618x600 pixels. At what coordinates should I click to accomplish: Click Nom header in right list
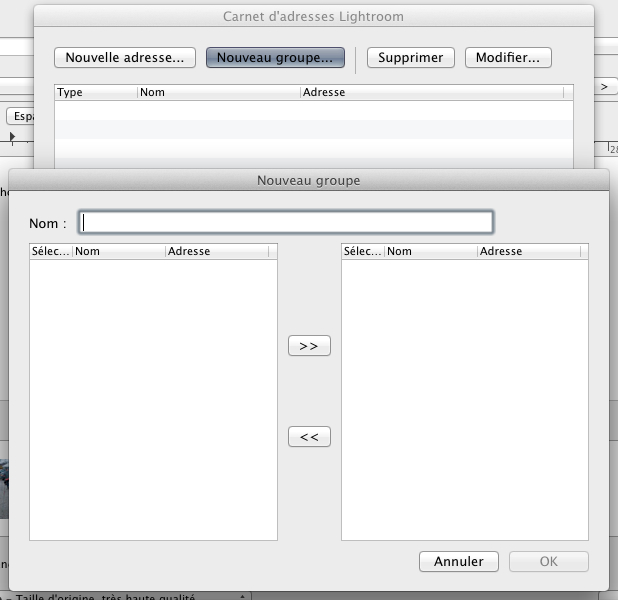coord(431,251)
